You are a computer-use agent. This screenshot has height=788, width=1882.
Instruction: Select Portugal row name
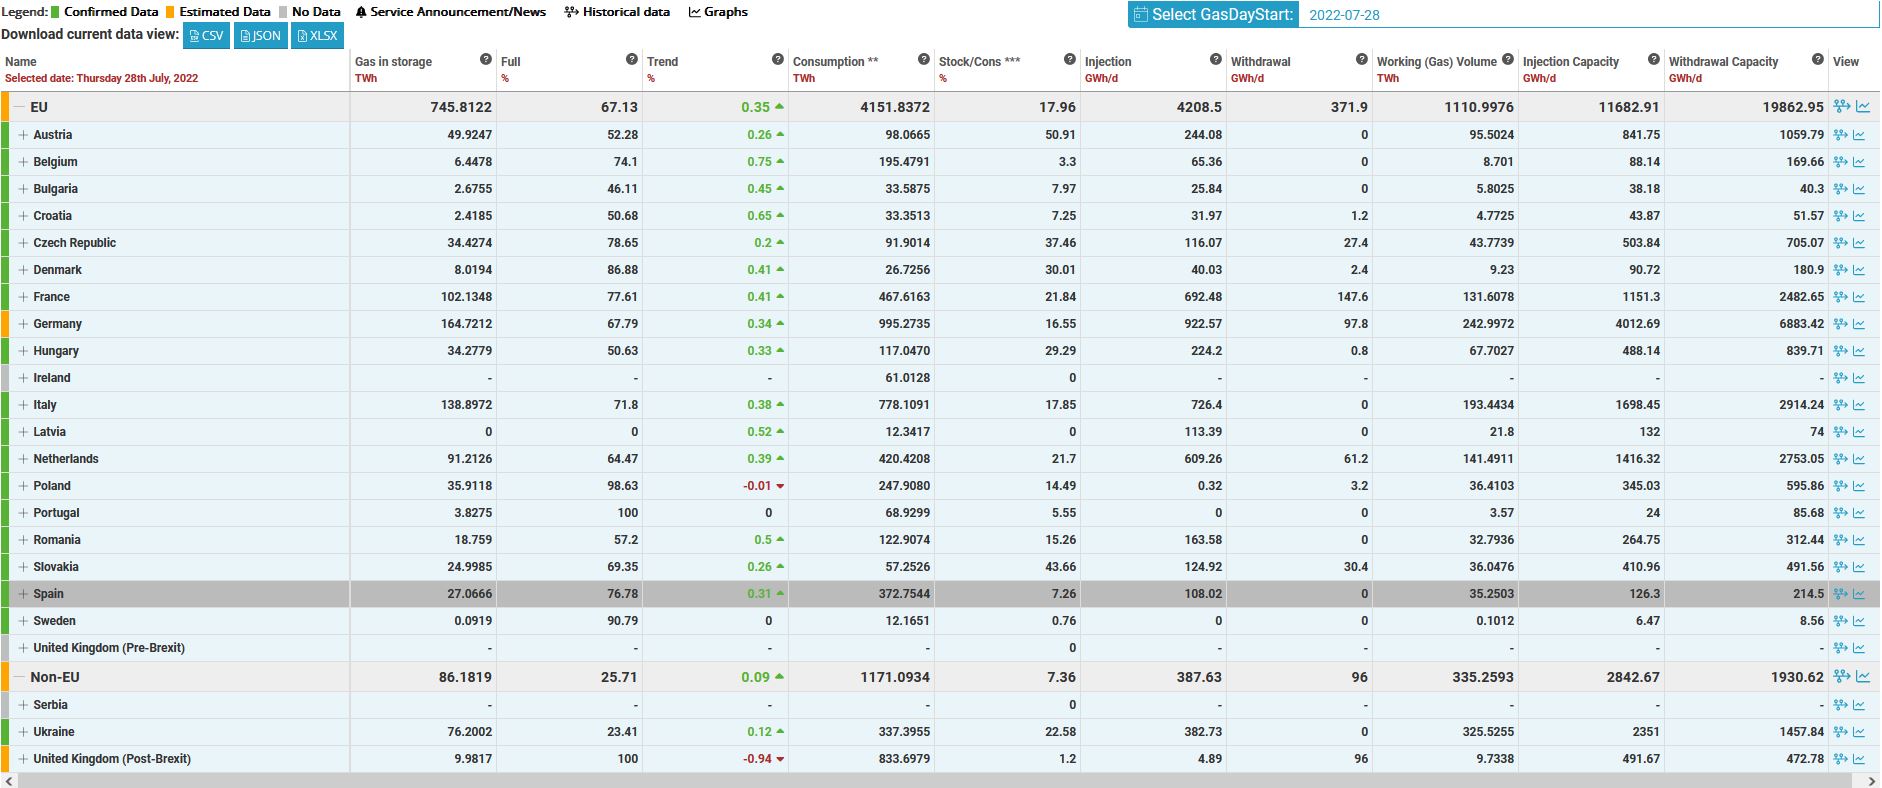coord(56,513)
